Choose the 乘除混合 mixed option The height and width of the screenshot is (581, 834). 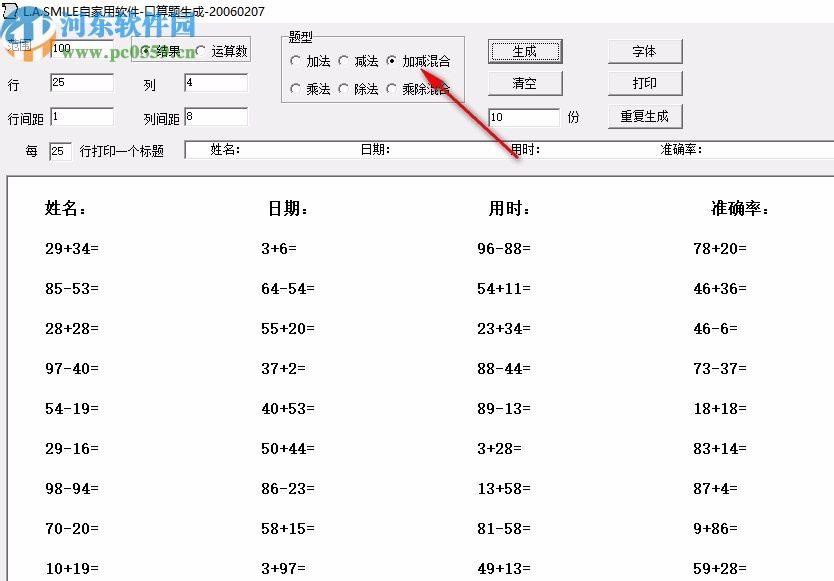coord(390,88)
